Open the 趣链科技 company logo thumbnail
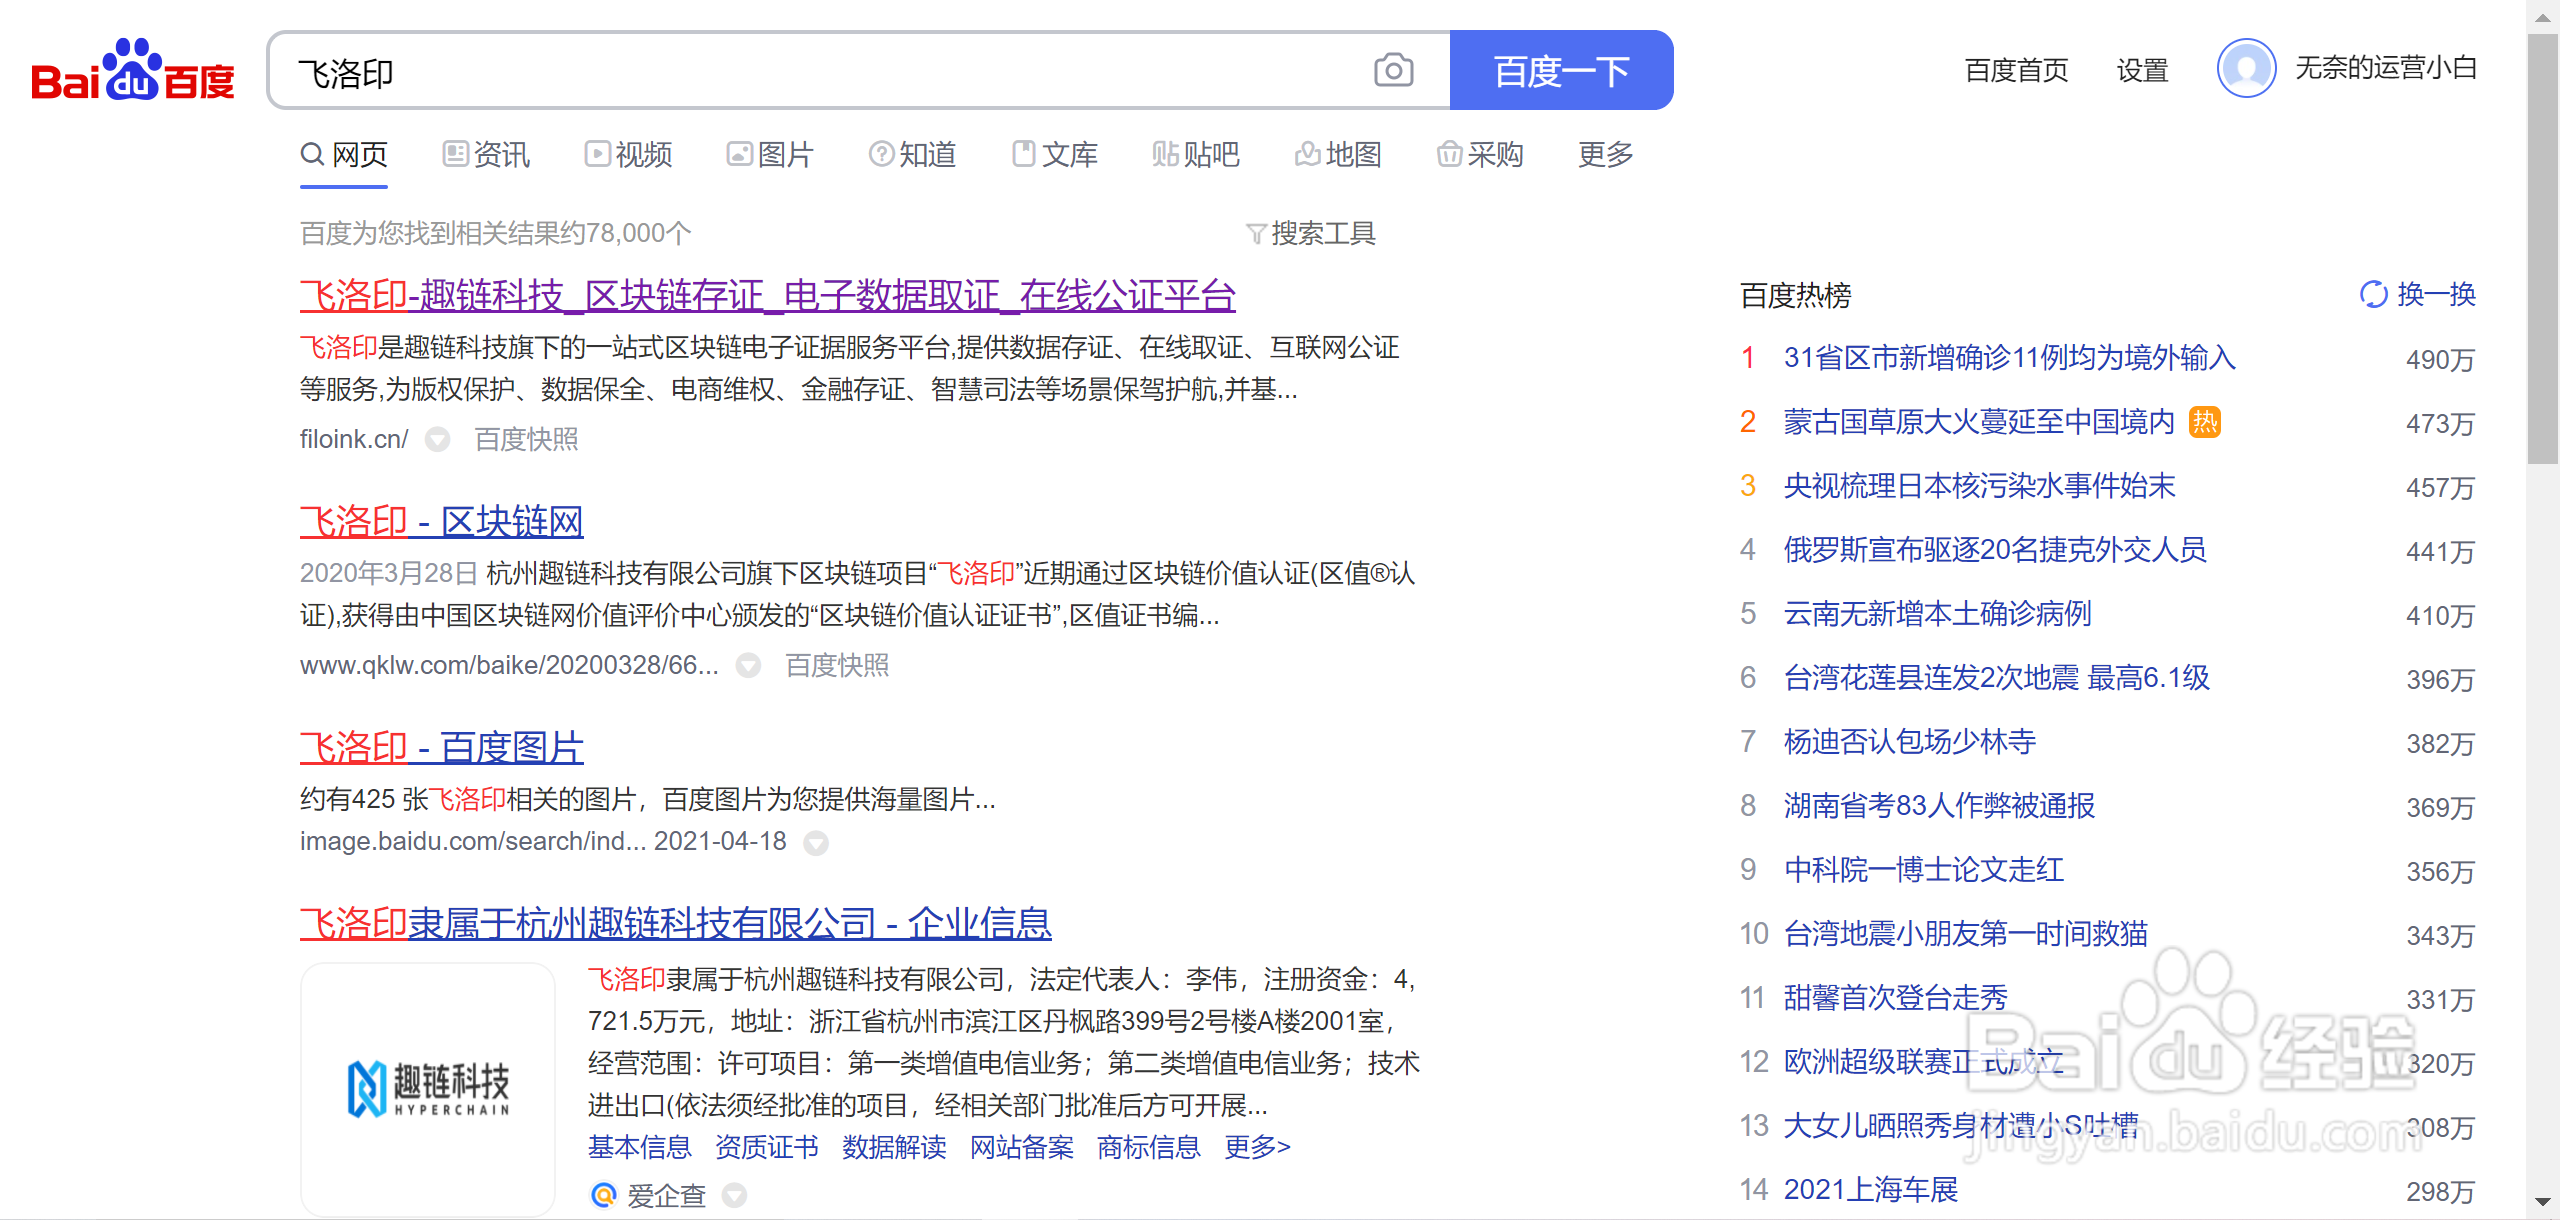The height and width of the screenshot is (1220, 2560). click(x=428, y=1088)
